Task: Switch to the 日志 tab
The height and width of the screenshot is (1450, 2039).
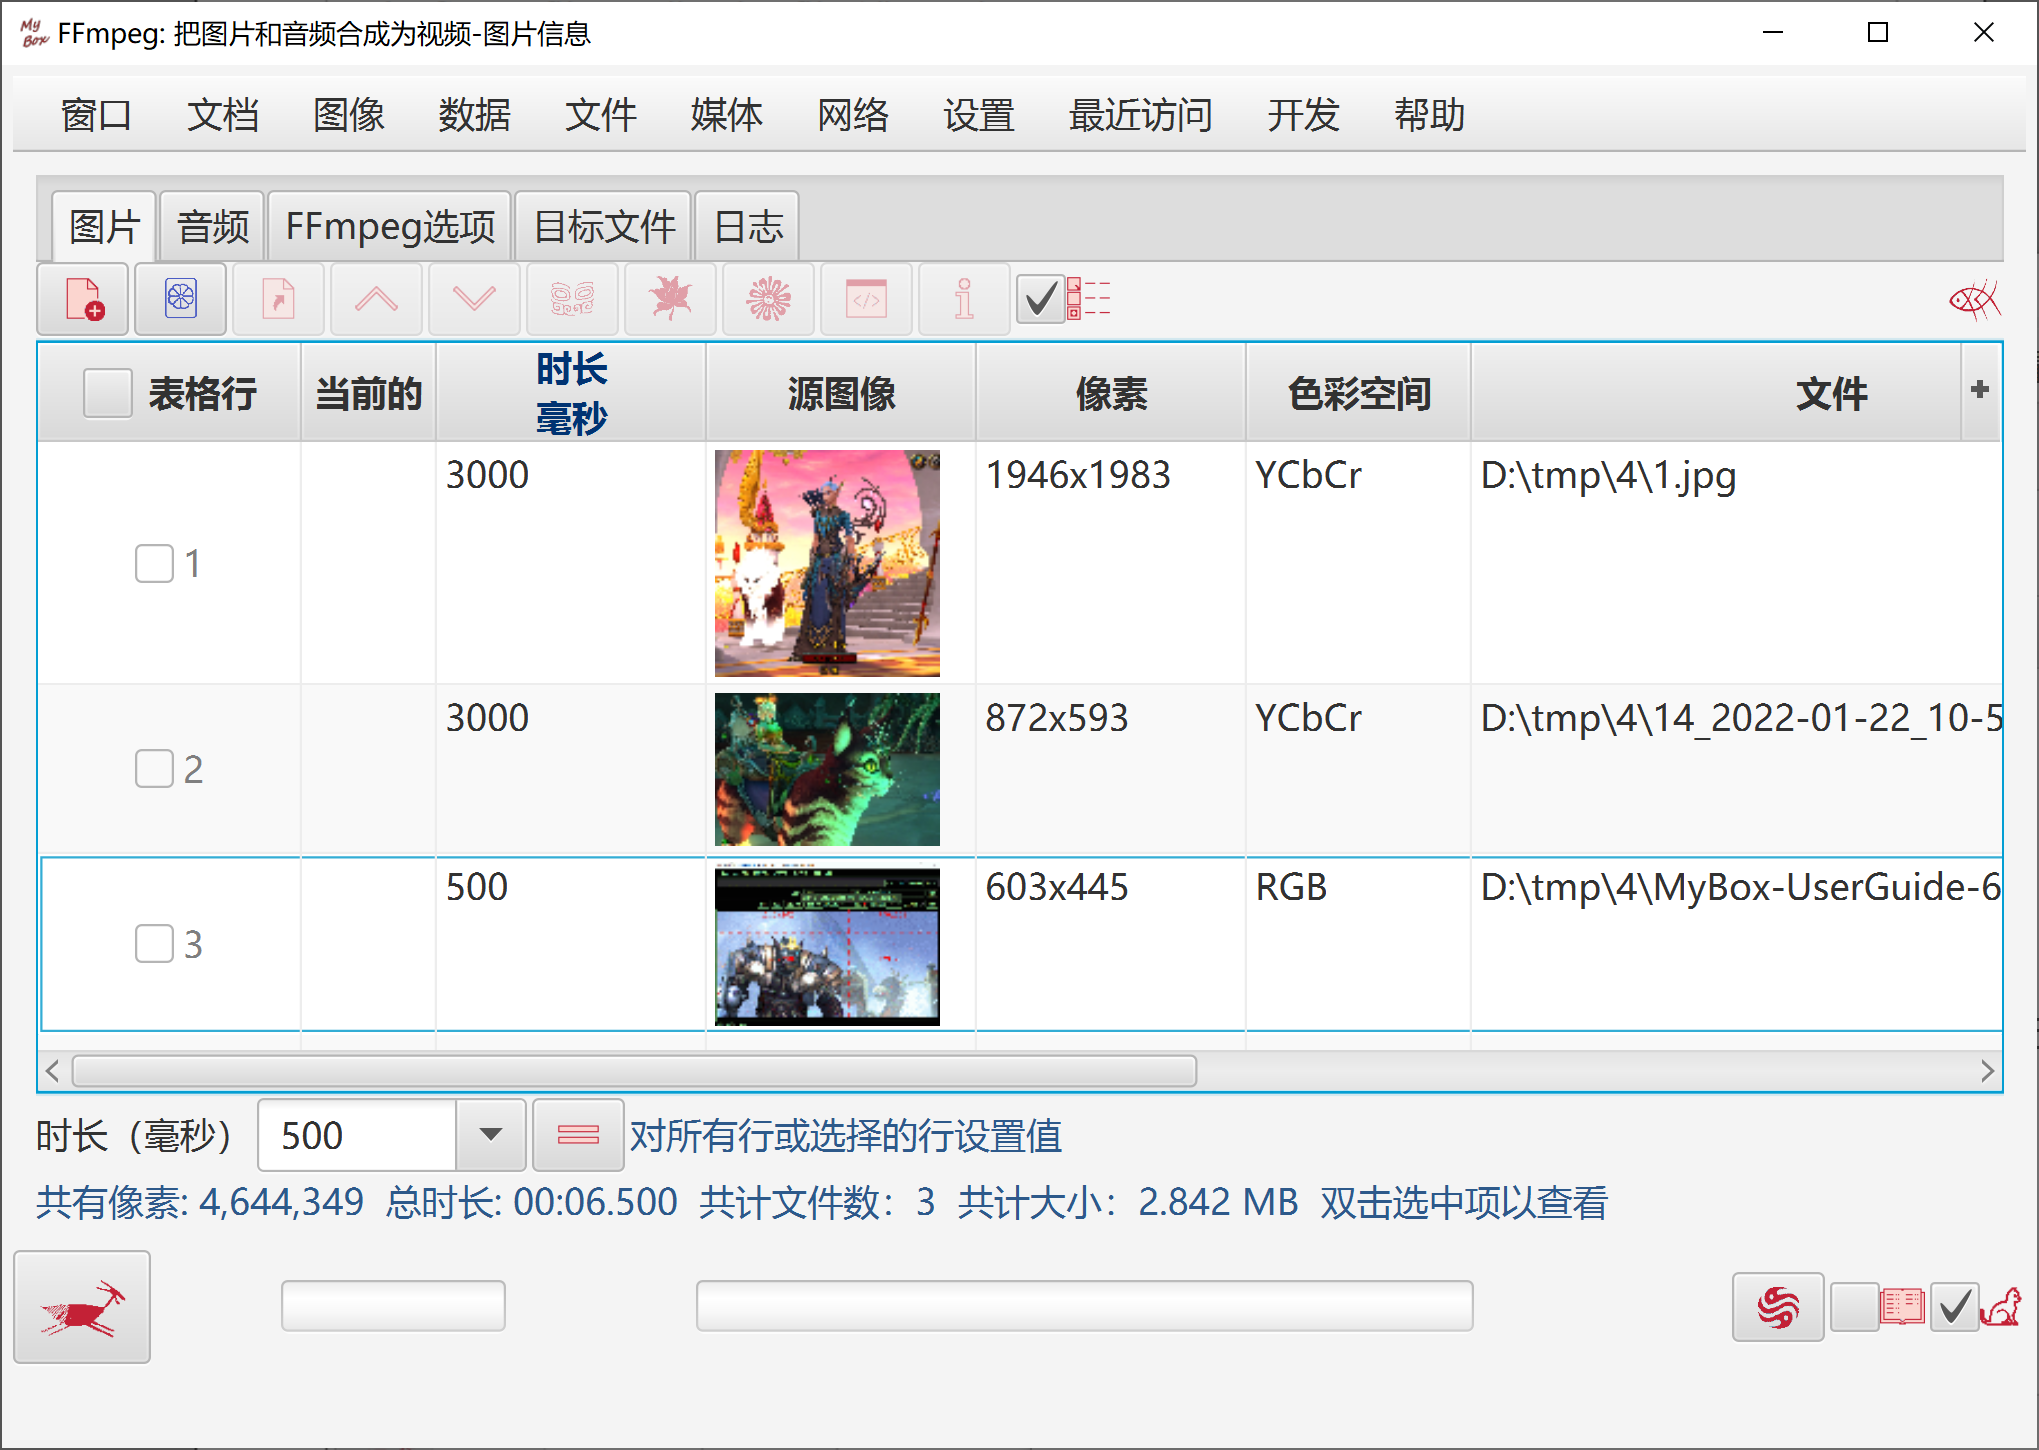Action: 747,227
